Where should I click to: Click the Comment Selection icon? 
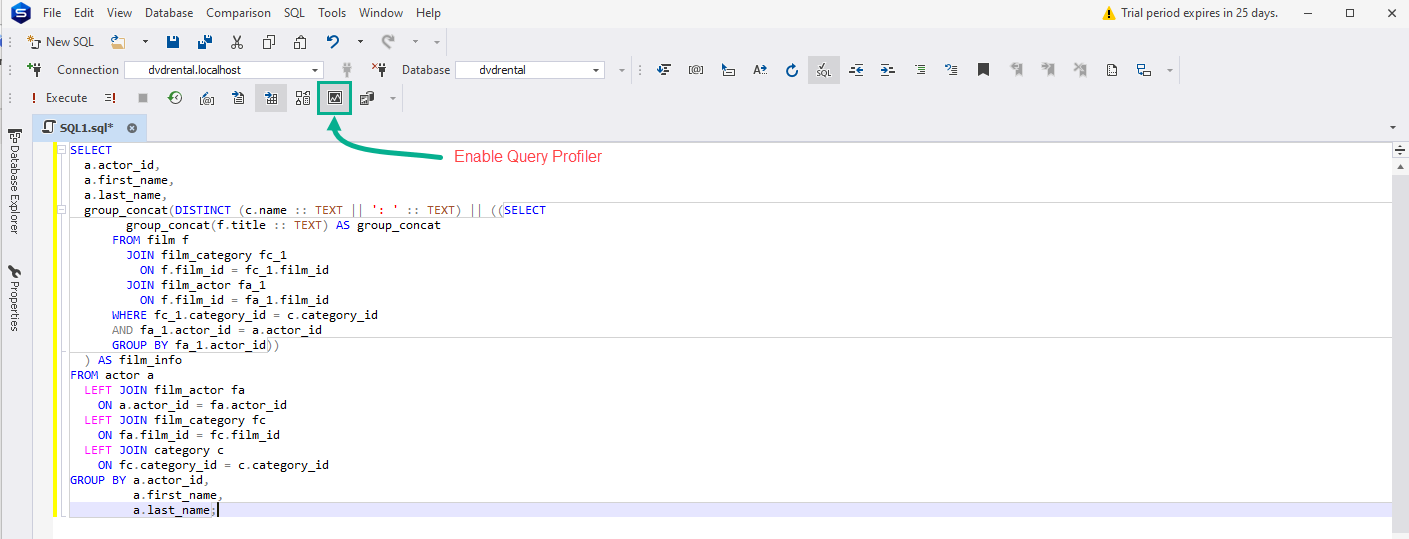[x=920, y=70]
